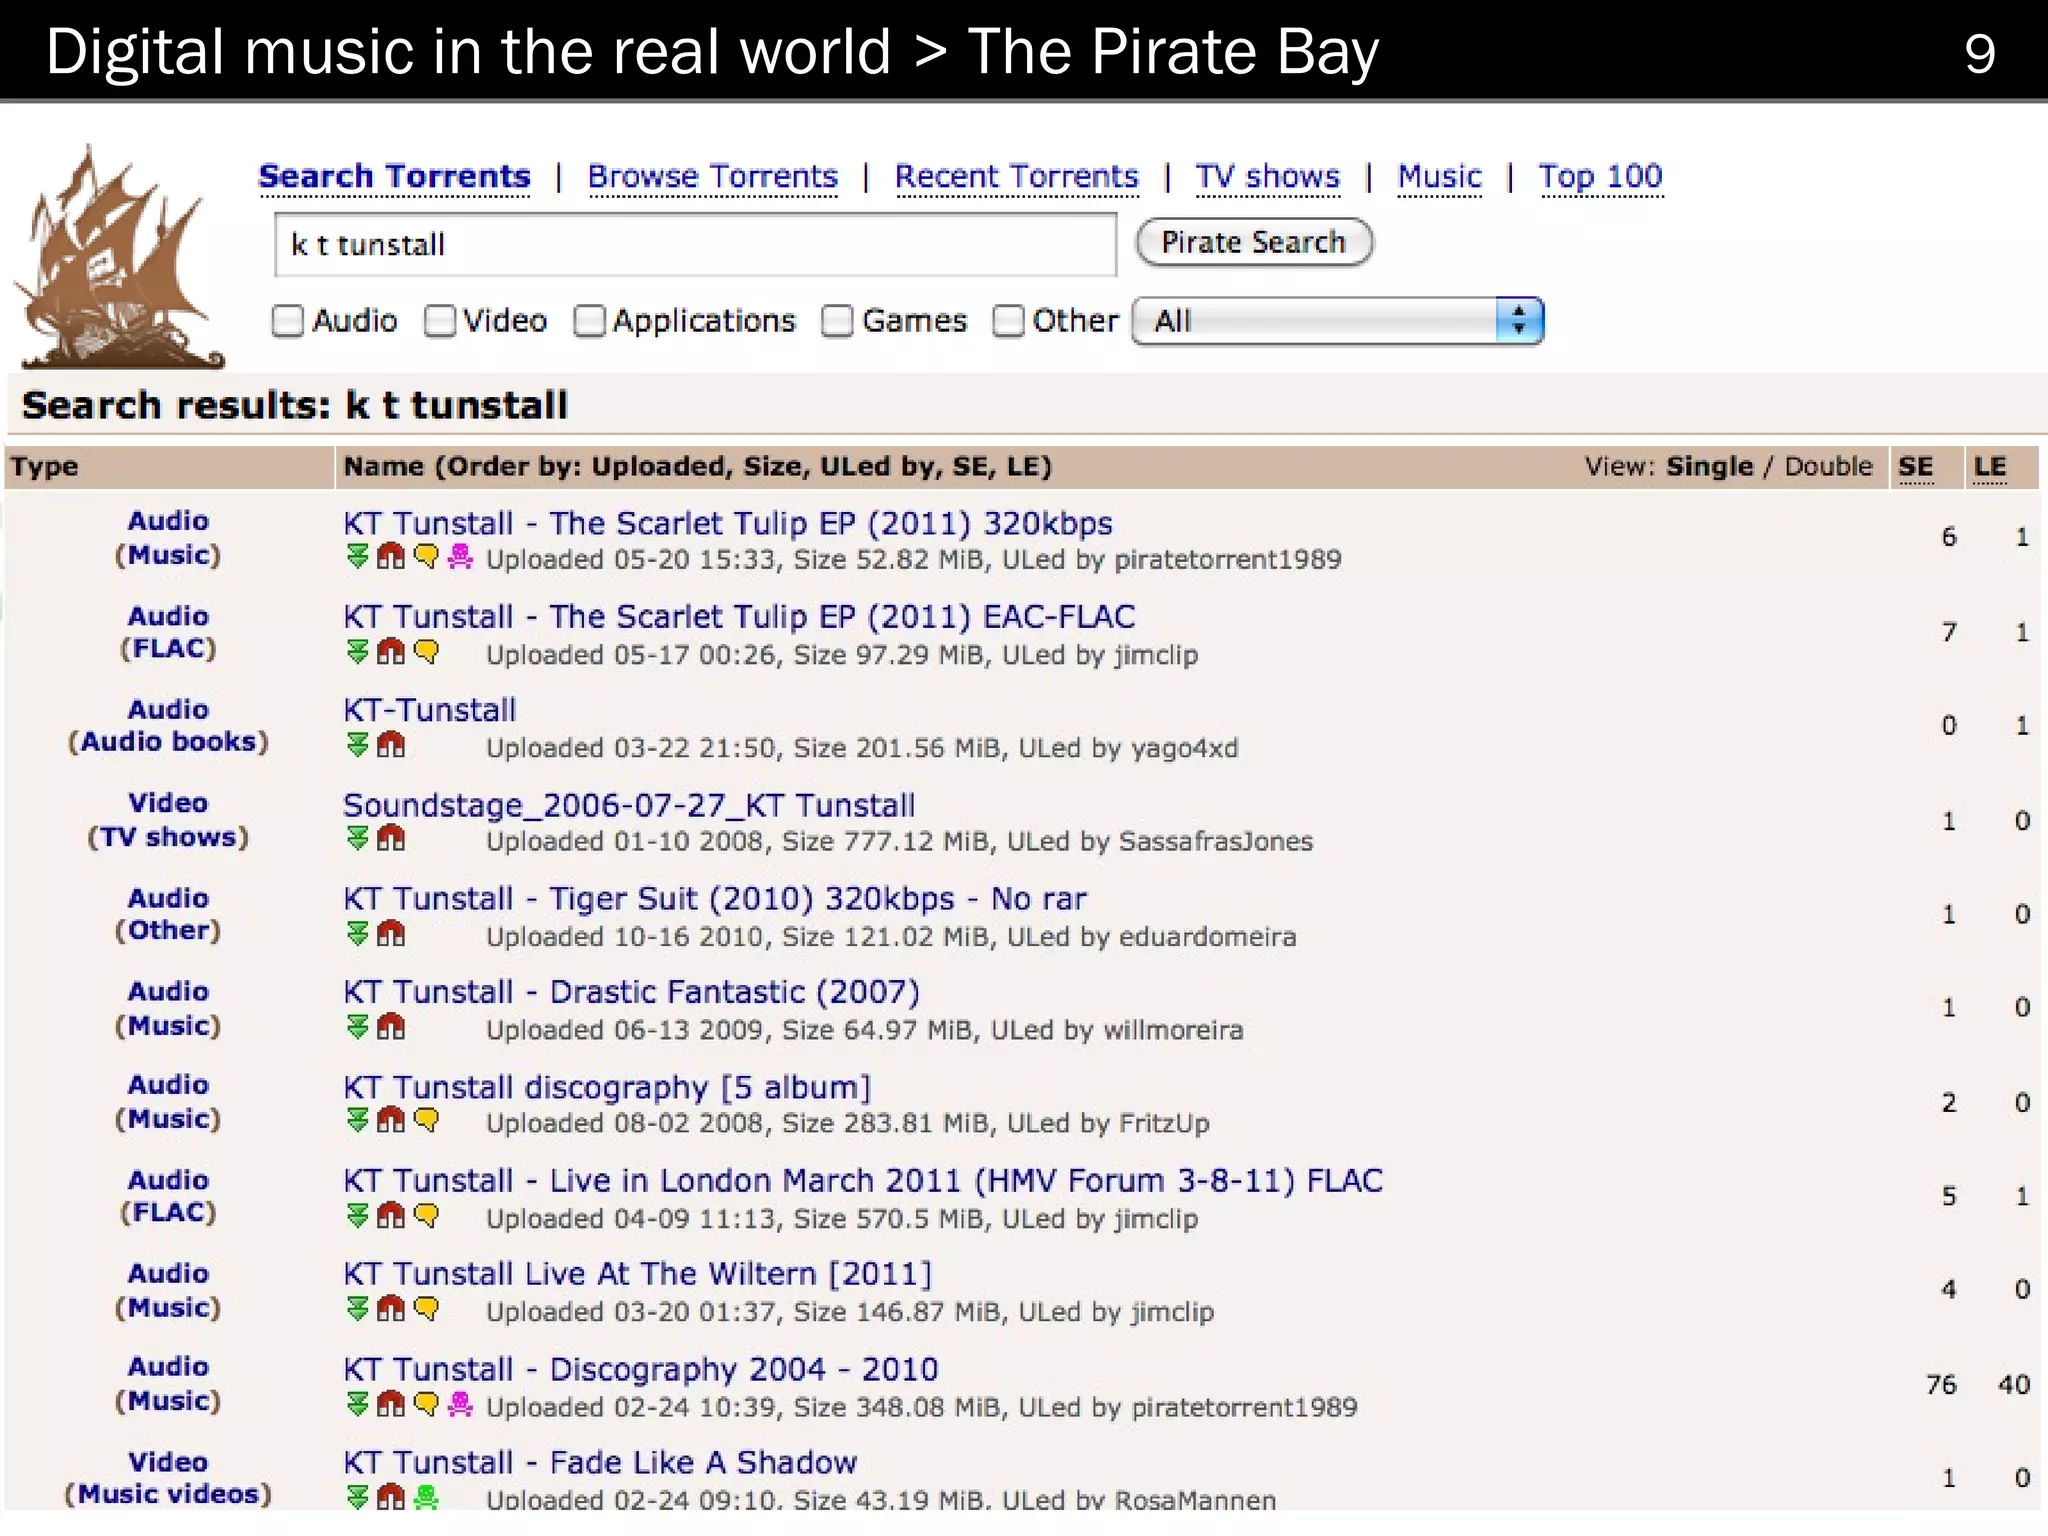2048x1536 pixels.
Task: Open Soundstage_2006-07-27_KT Tunstall torrent link
Action: tap(629, 805)
